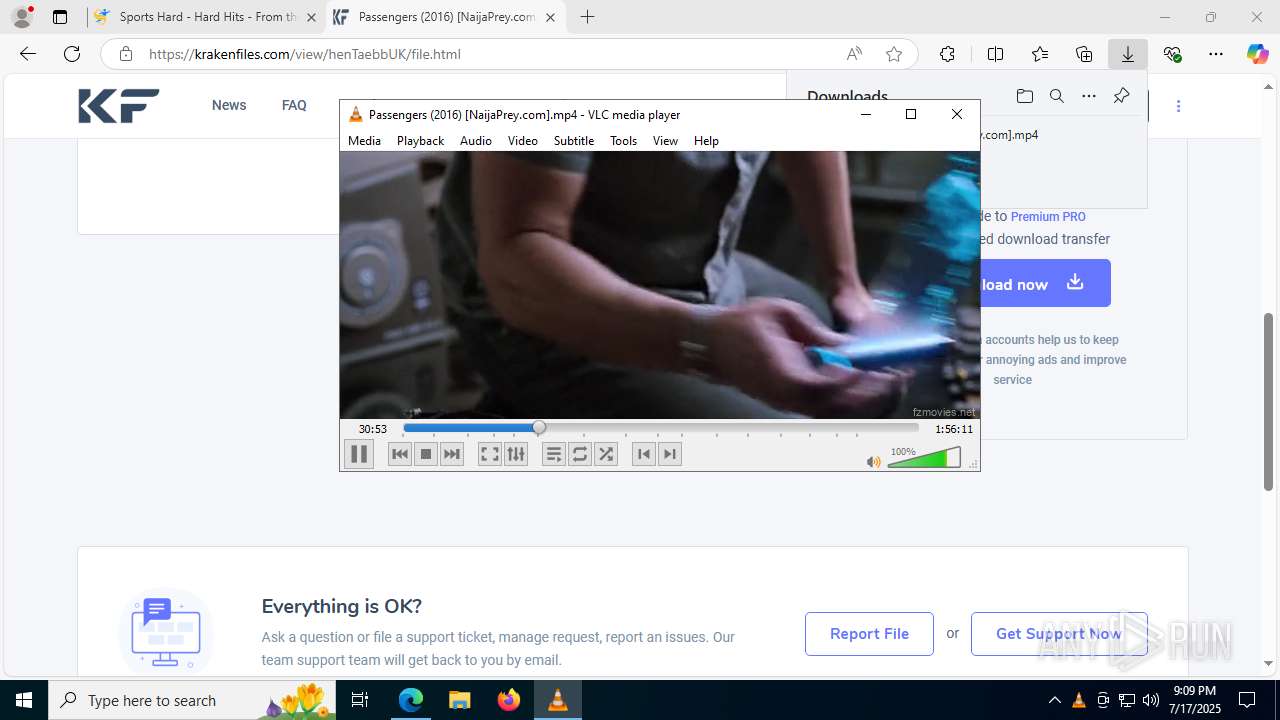This screenshot has width=1280, height=720.
Task: Stop playback in VLC
Action: [x=426, y=454]
